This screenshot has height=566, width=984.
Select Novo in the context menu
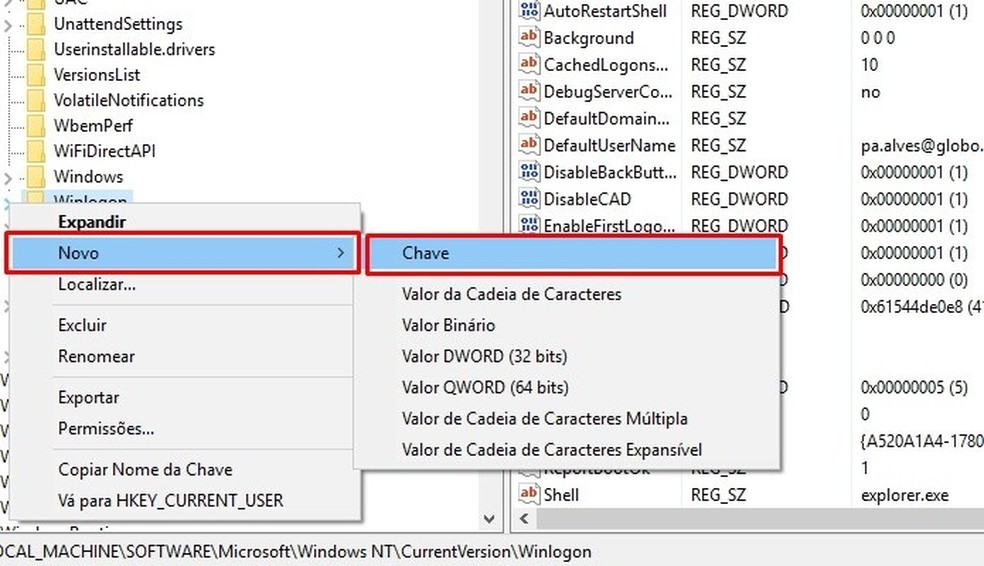(x=183, y=253)
